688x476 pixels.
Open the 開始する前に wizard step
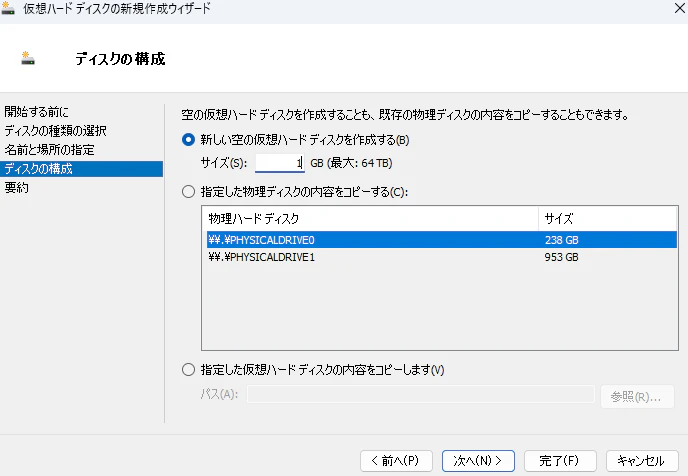tap(36, 112)
